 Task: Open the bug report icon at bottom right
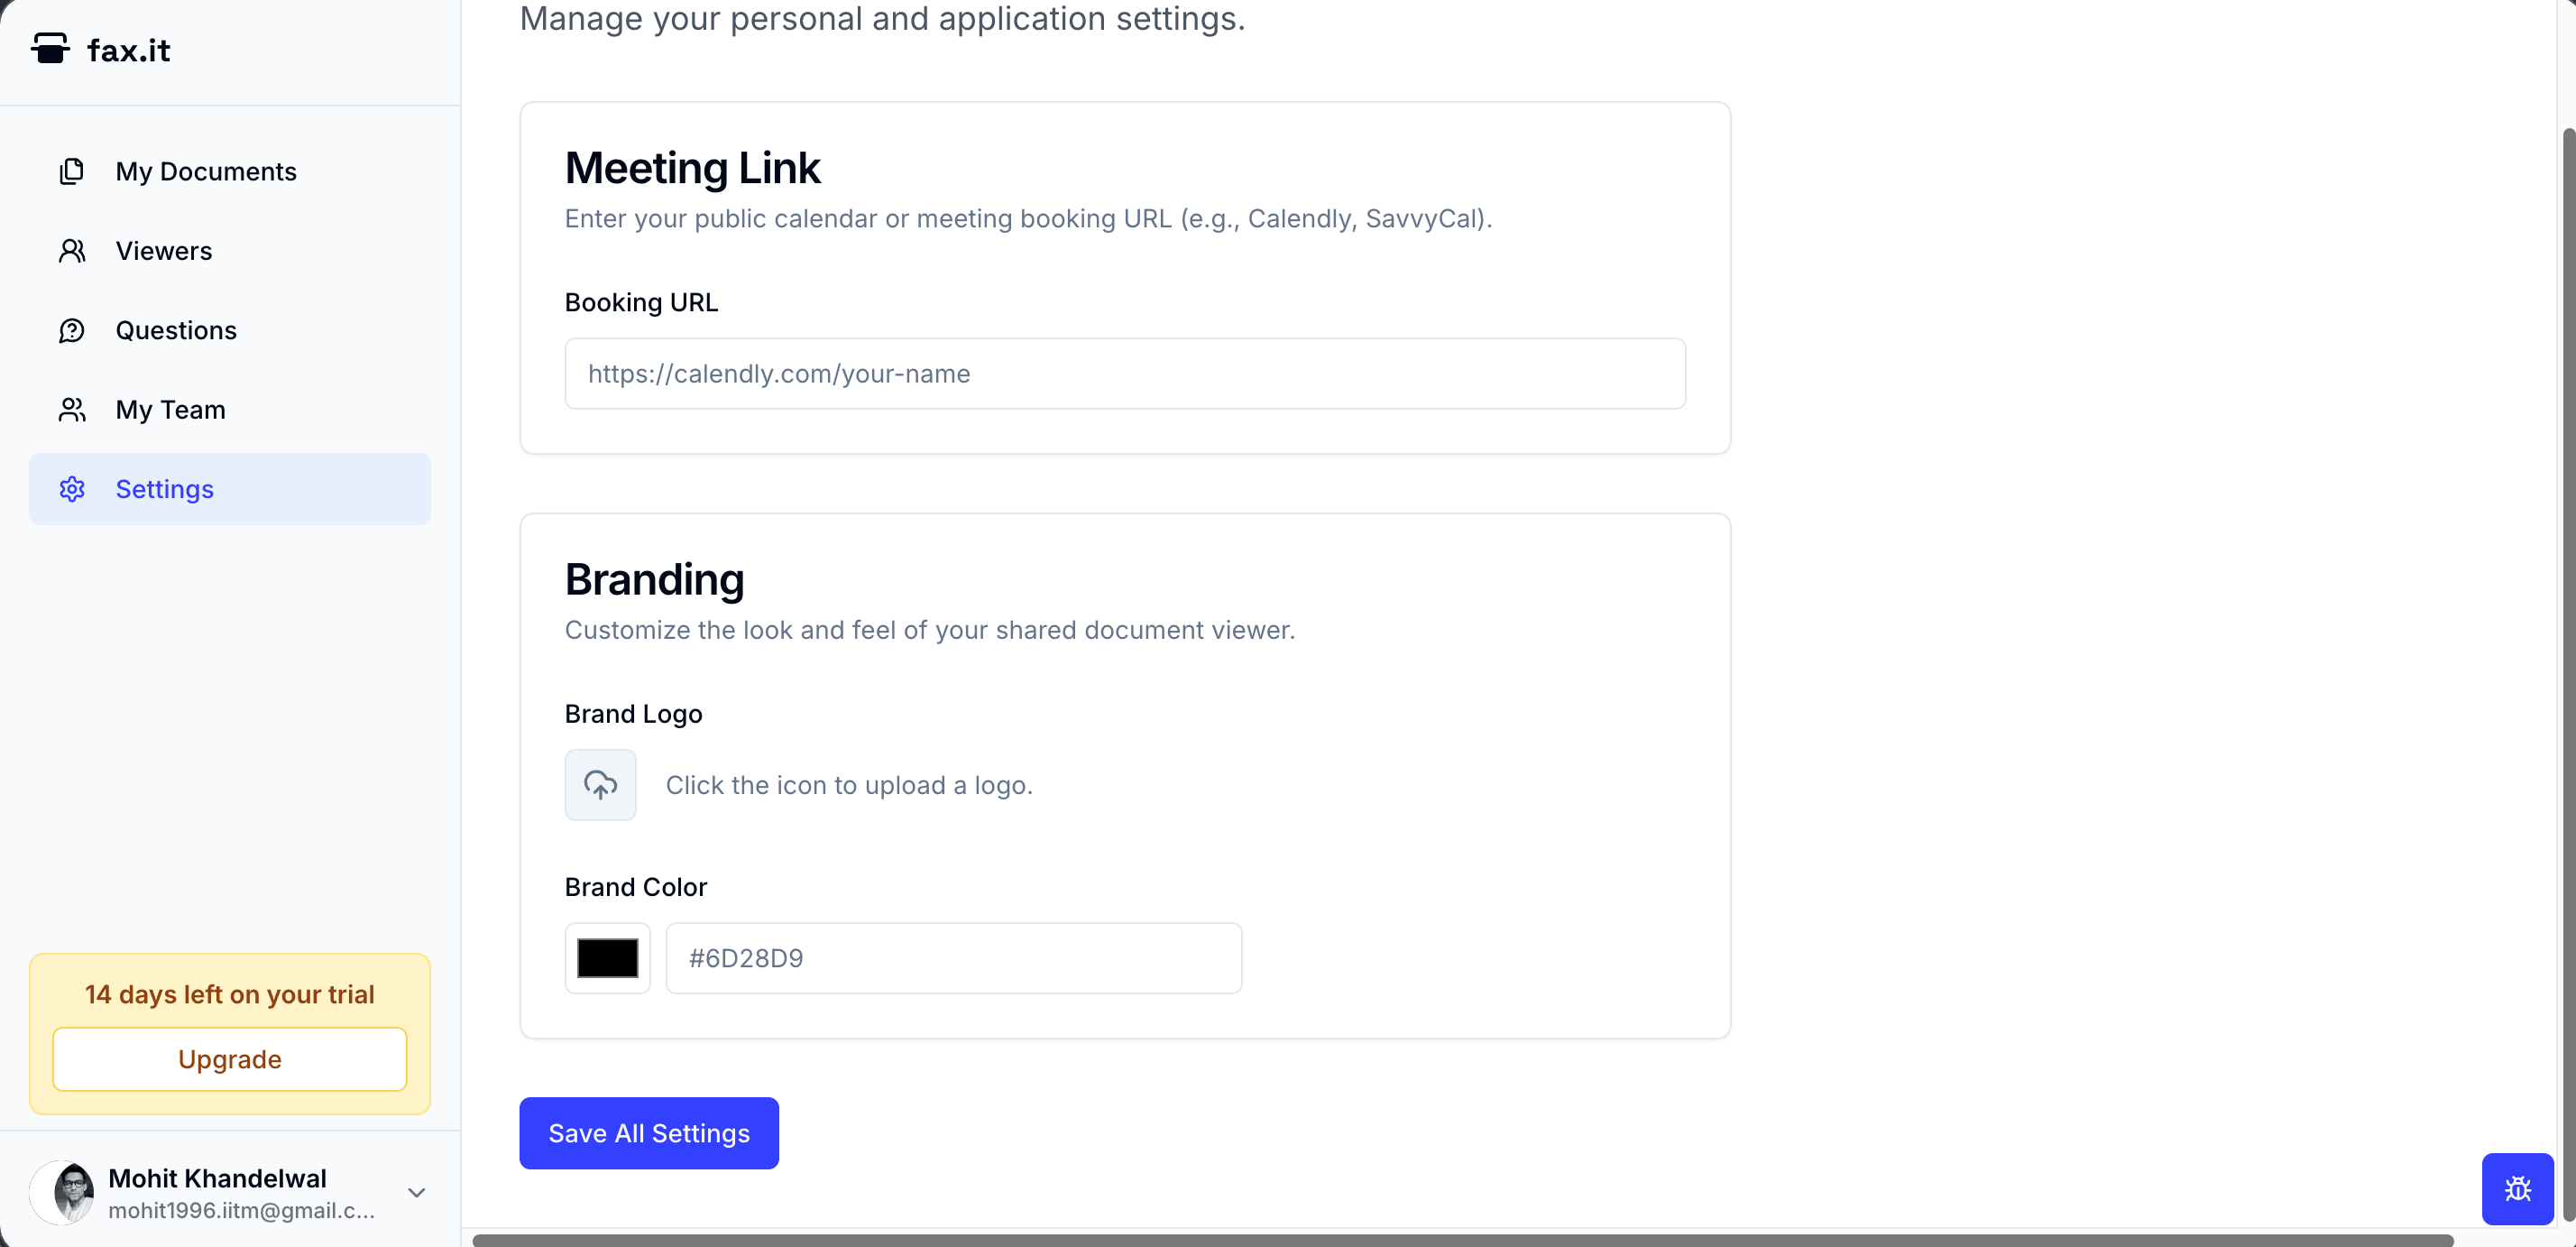coord(2517,1189)
